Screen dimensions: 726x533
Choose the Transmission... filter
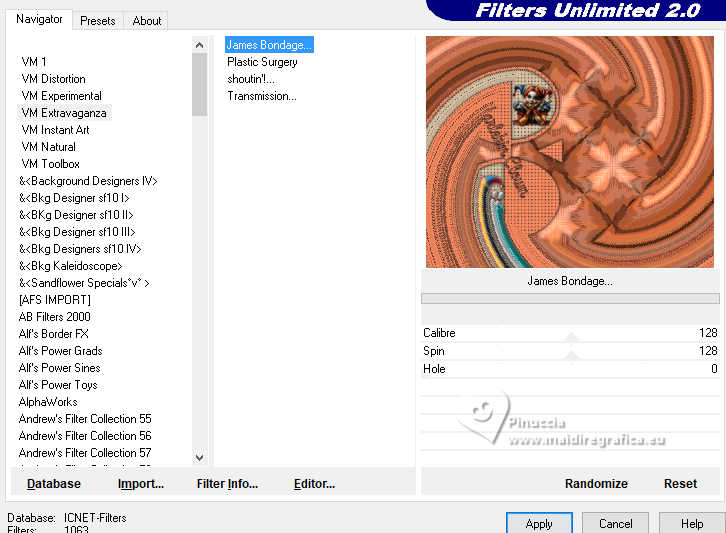(262, 96)
